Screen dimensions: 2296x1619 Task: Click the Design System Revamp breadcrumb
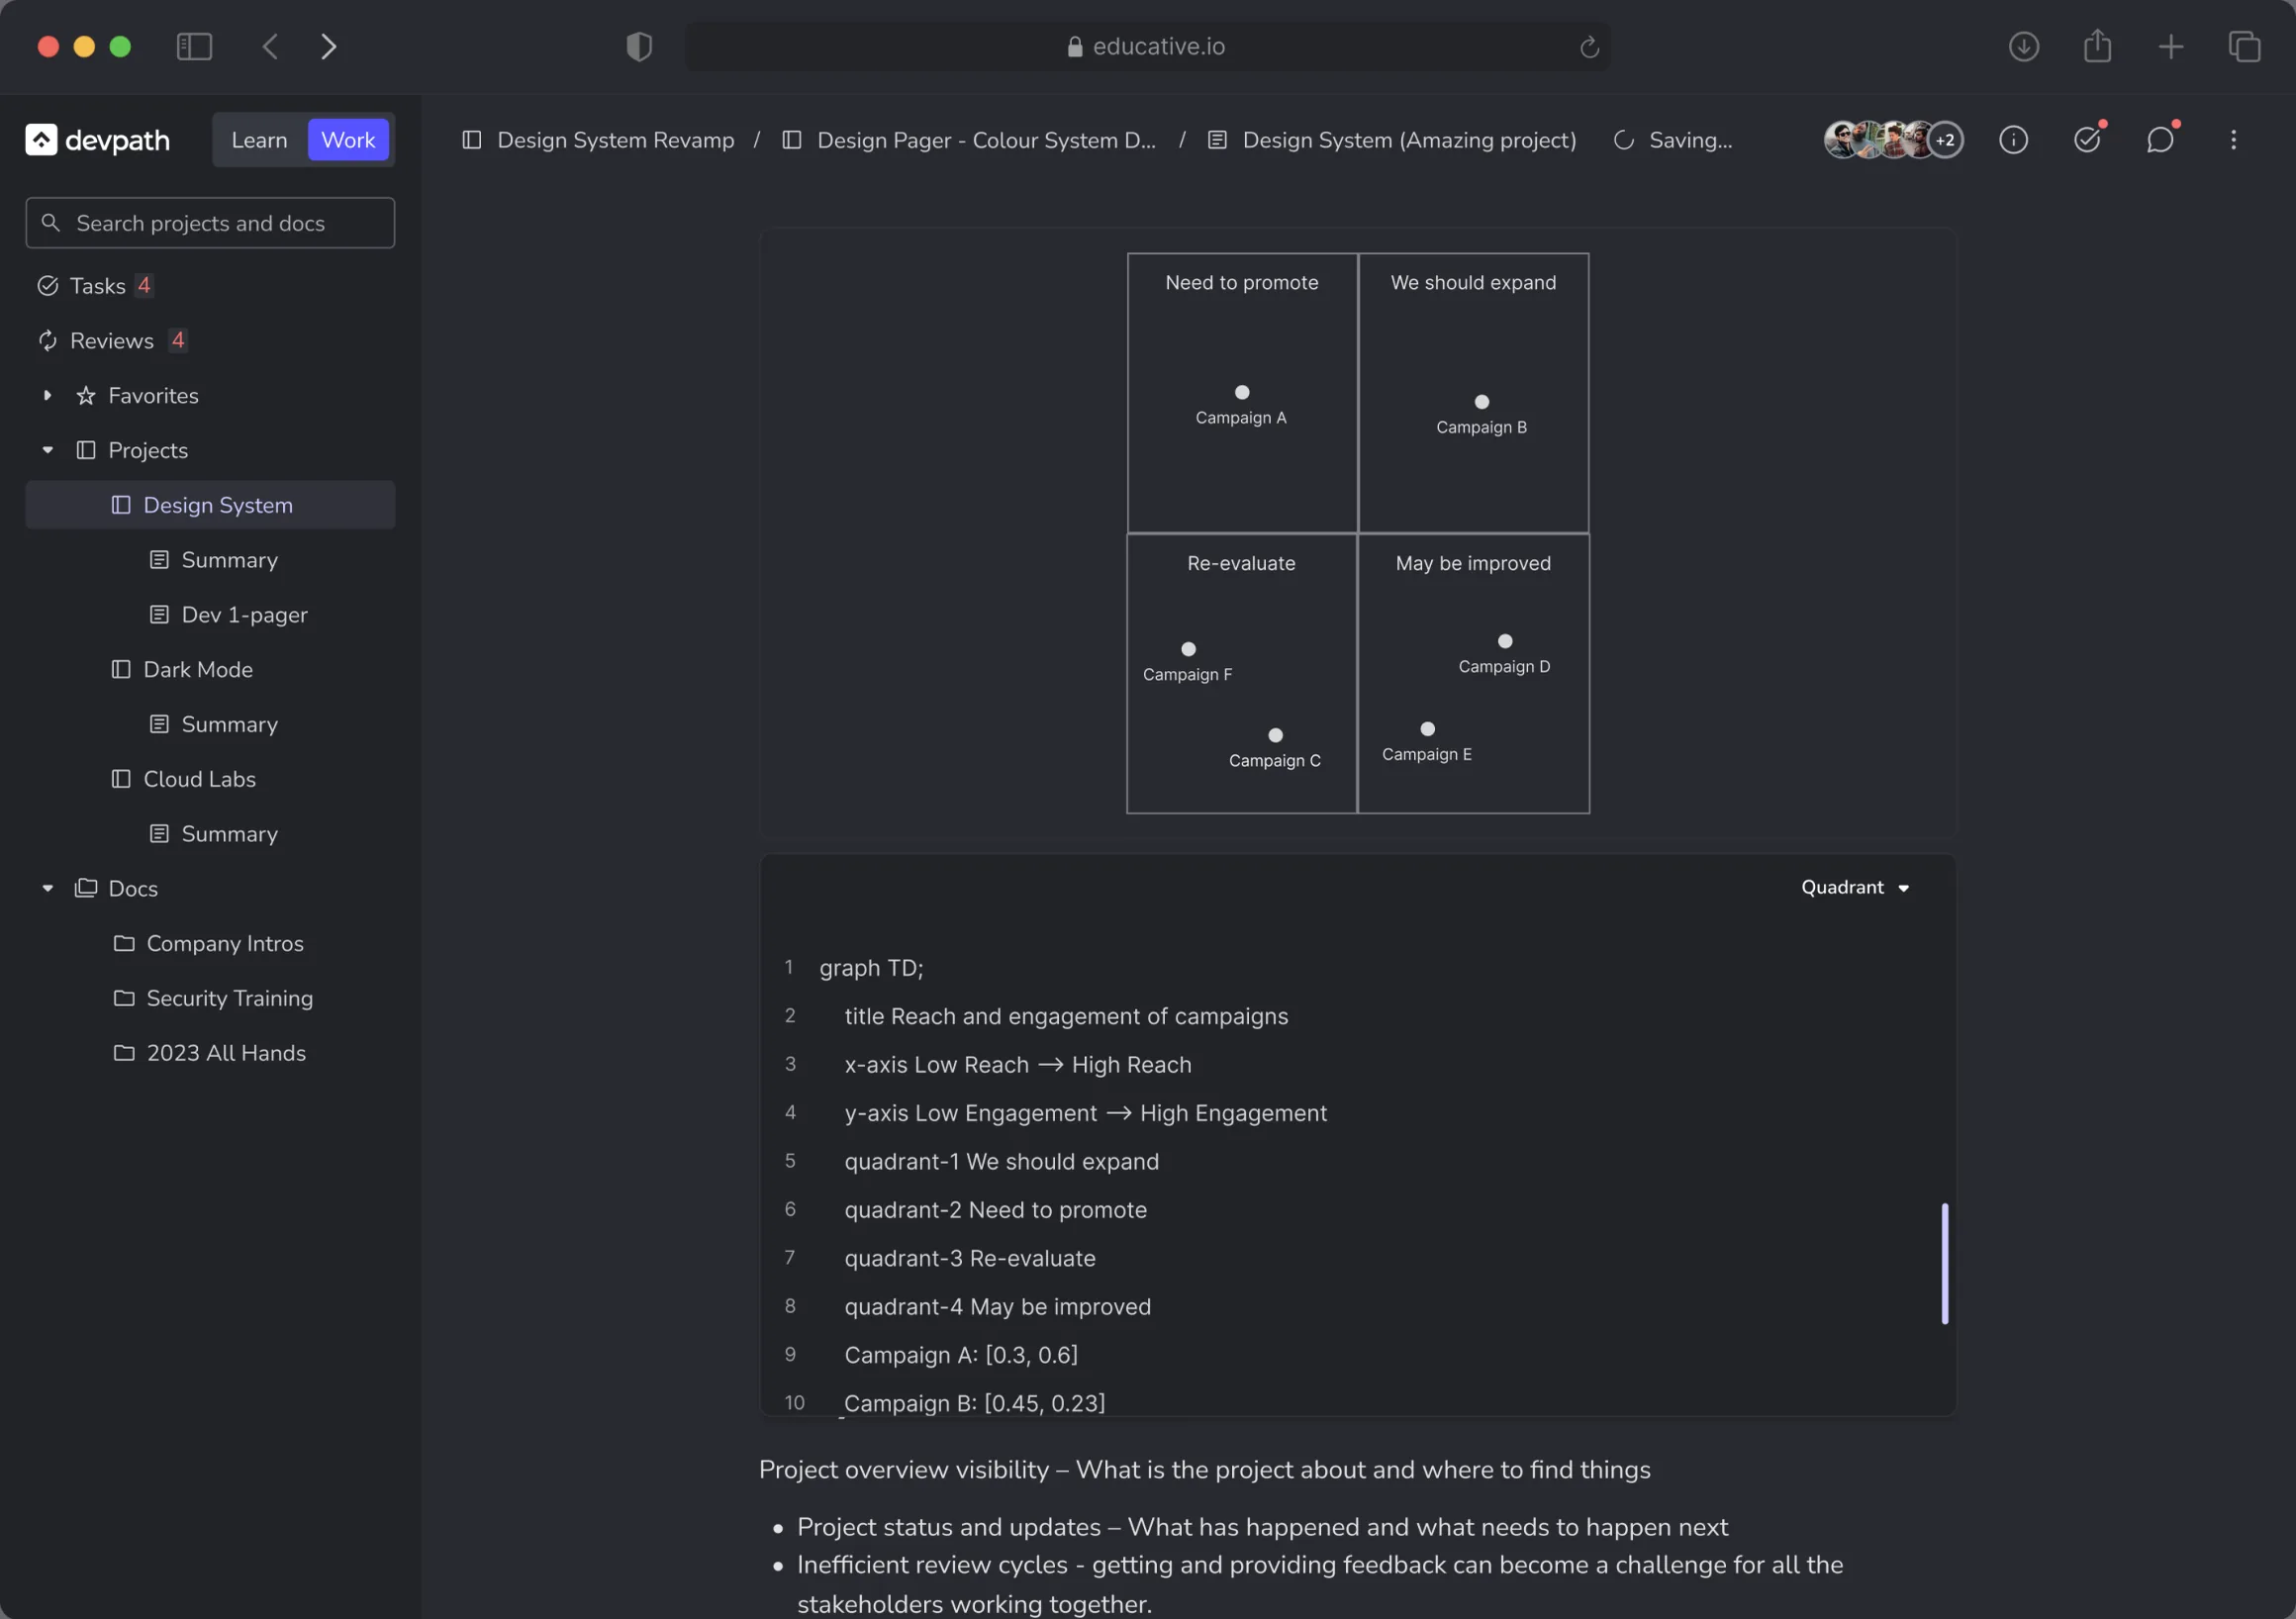click(615, 140)
